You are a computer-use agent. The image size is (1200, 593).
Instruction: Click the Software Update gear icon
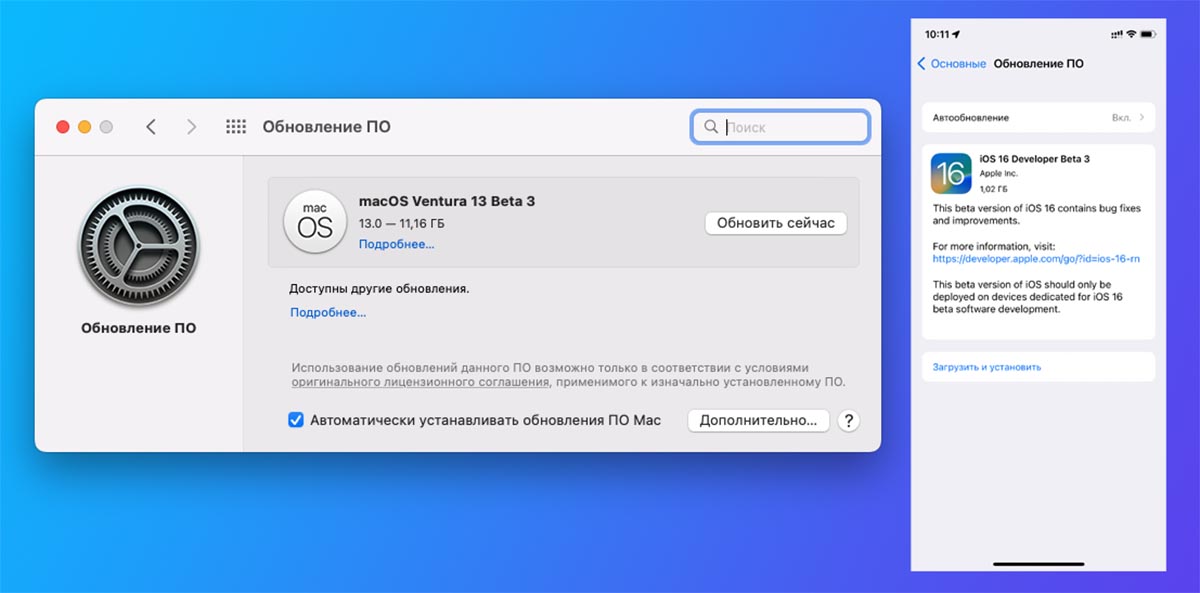point(138,246)
